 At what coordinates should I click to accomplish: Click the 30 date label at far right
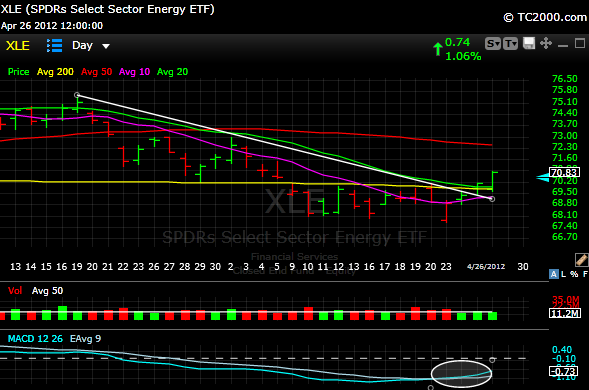pyautogui.click(x=523, y=266)
